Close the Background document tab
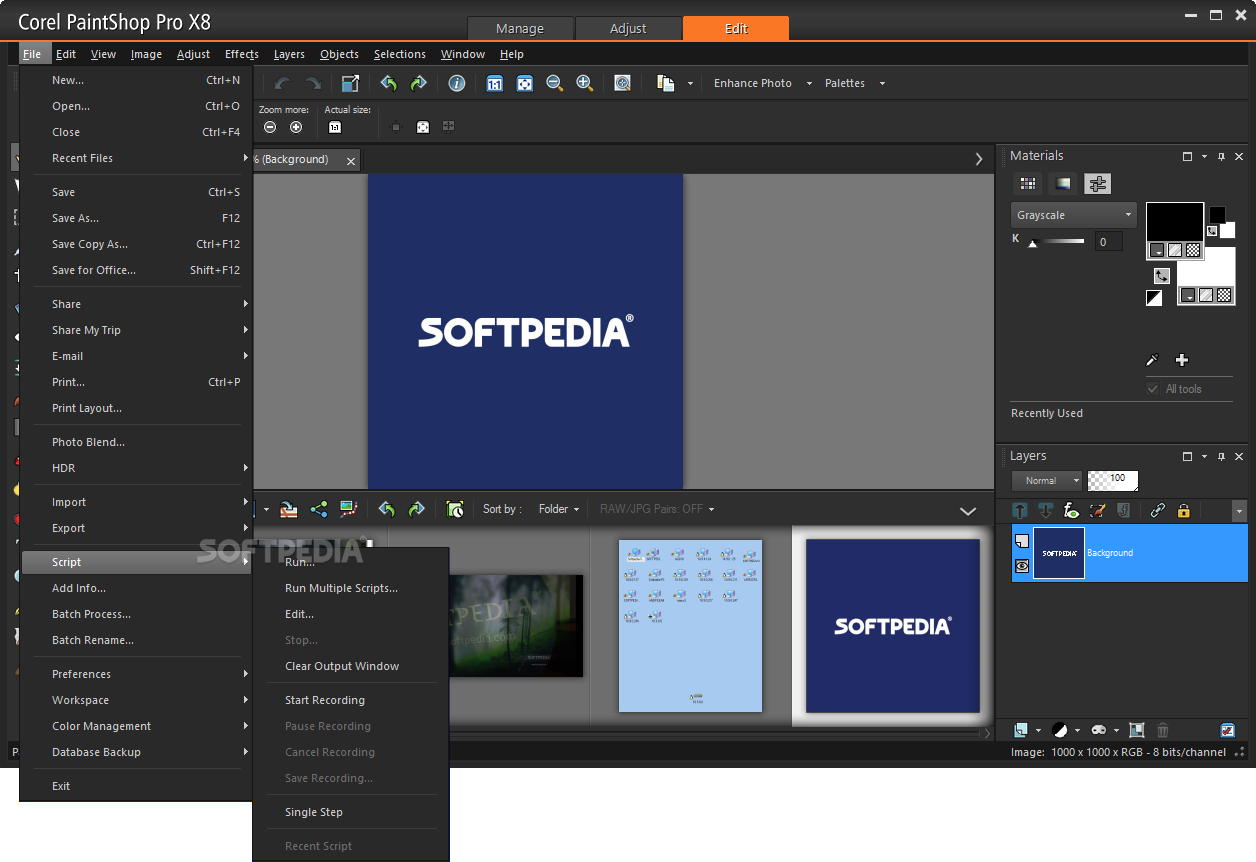This screenshot has width=1256, height=862. click(x=351, y=160)
